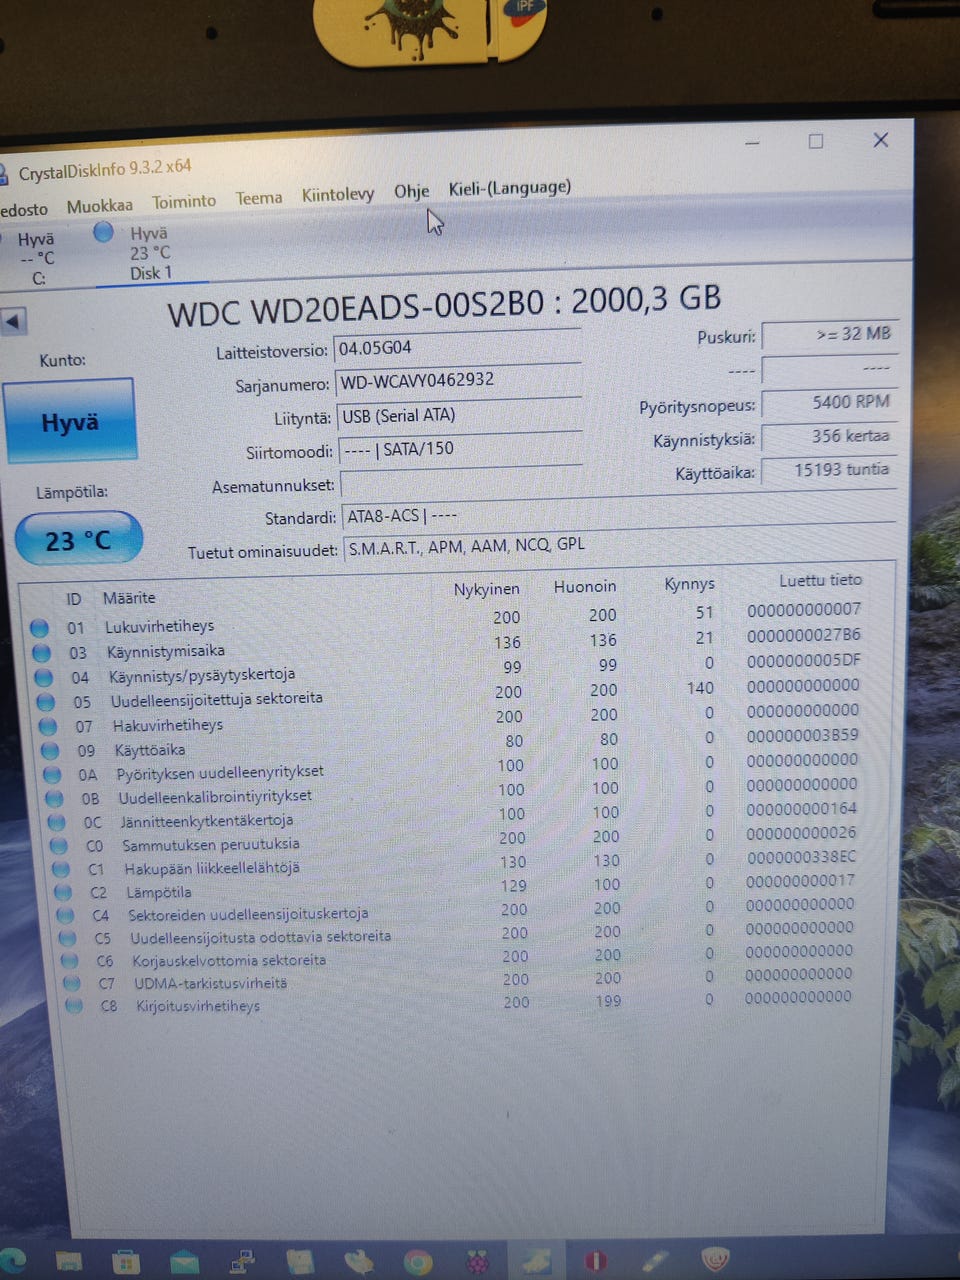The height and width of the screenshot is (1280, 960).
Task: Click the Luettu tieto column header
Action: point(820,580)
